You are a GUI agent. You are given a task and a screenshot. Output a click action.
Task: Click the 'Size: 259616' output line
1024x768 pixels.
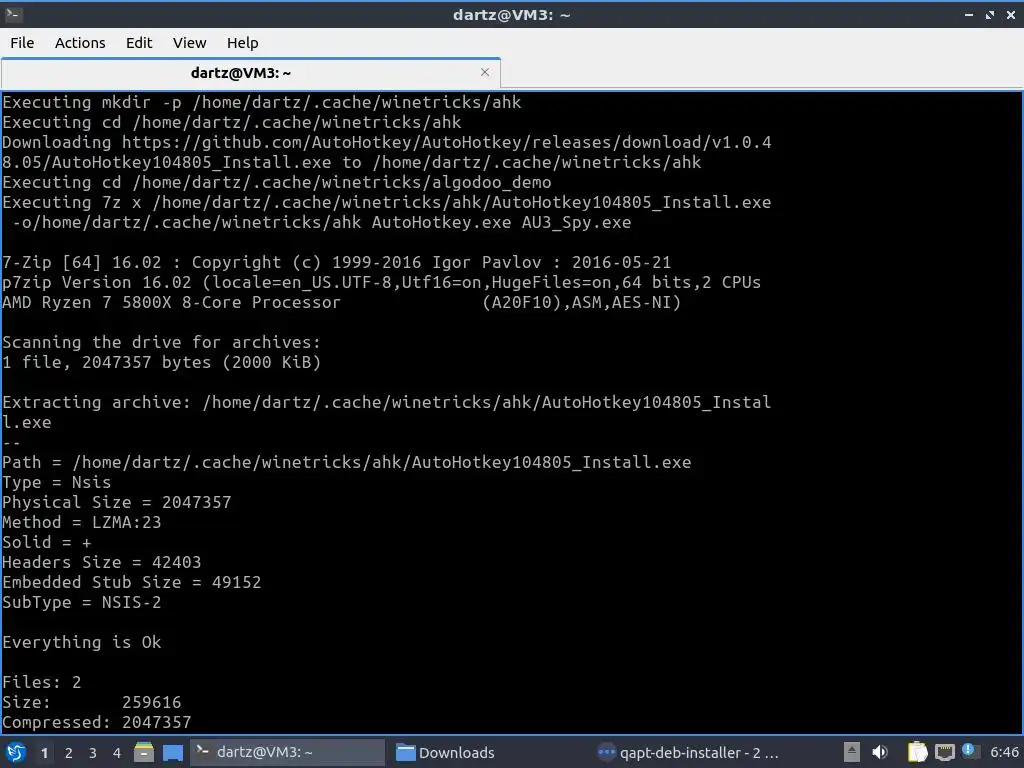click(x=91, y=703)
